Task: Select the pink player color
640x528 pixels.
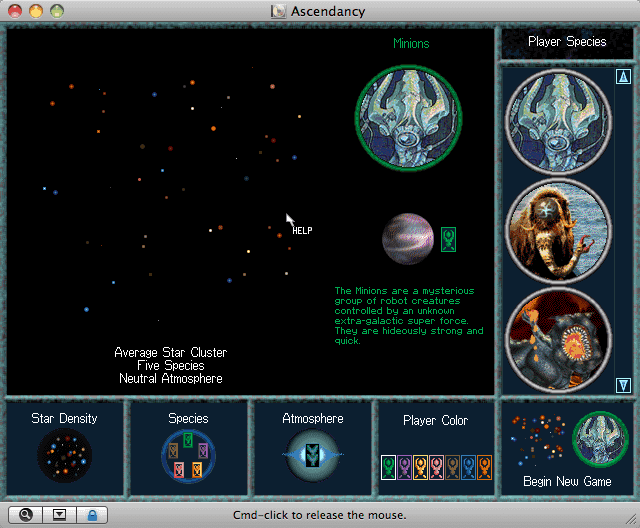Action: (x=436, y=467)
